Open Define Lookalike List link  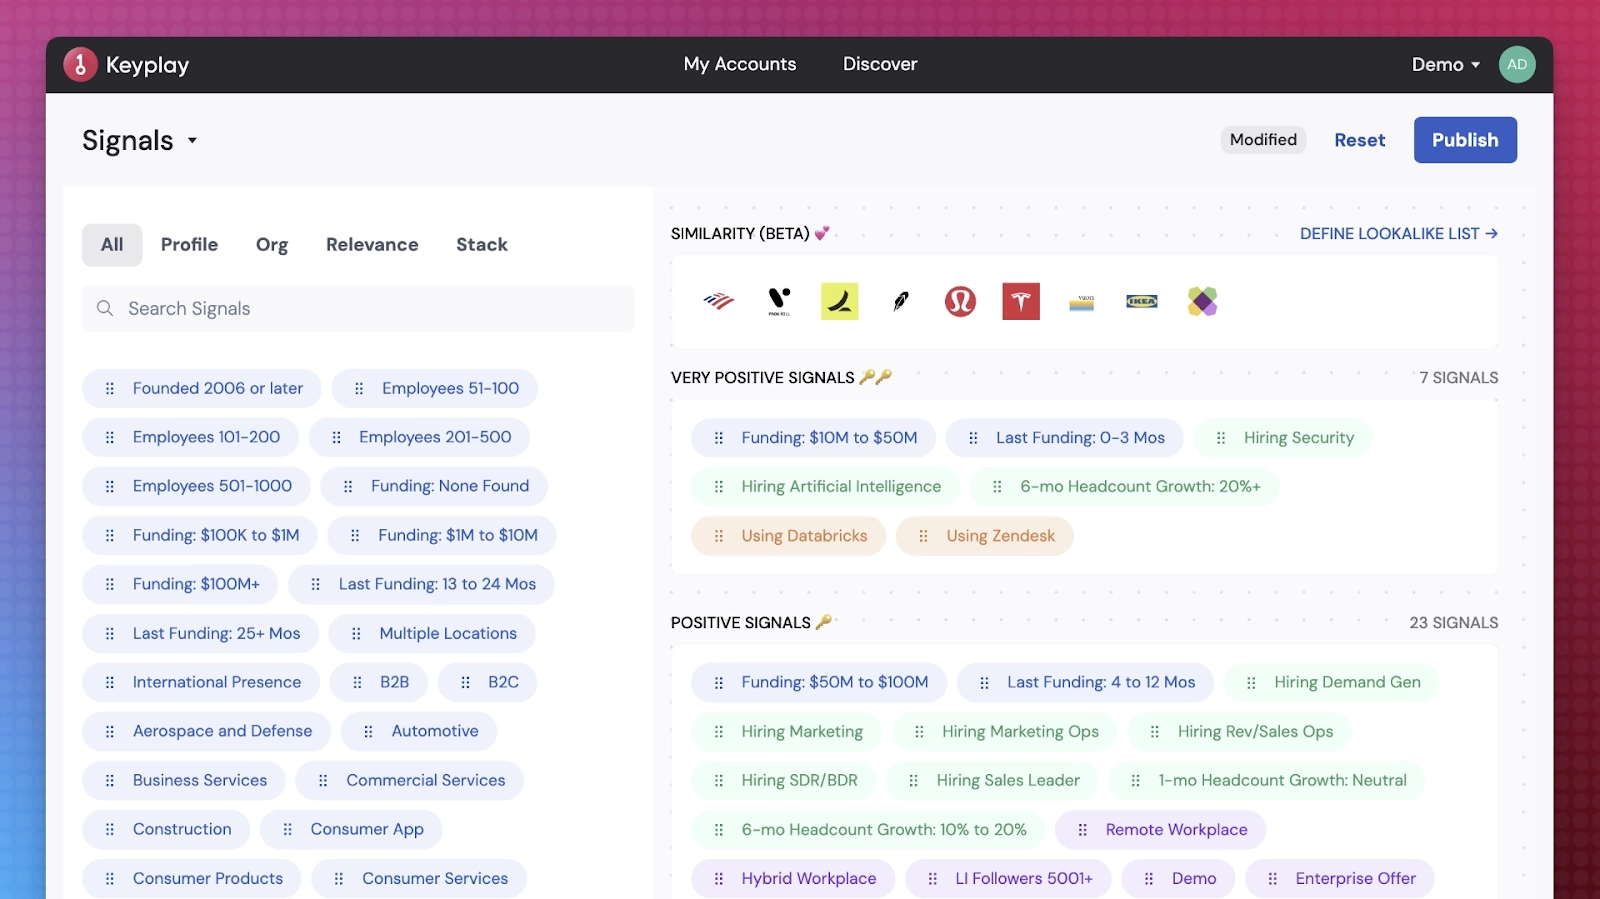point(1399,233)
